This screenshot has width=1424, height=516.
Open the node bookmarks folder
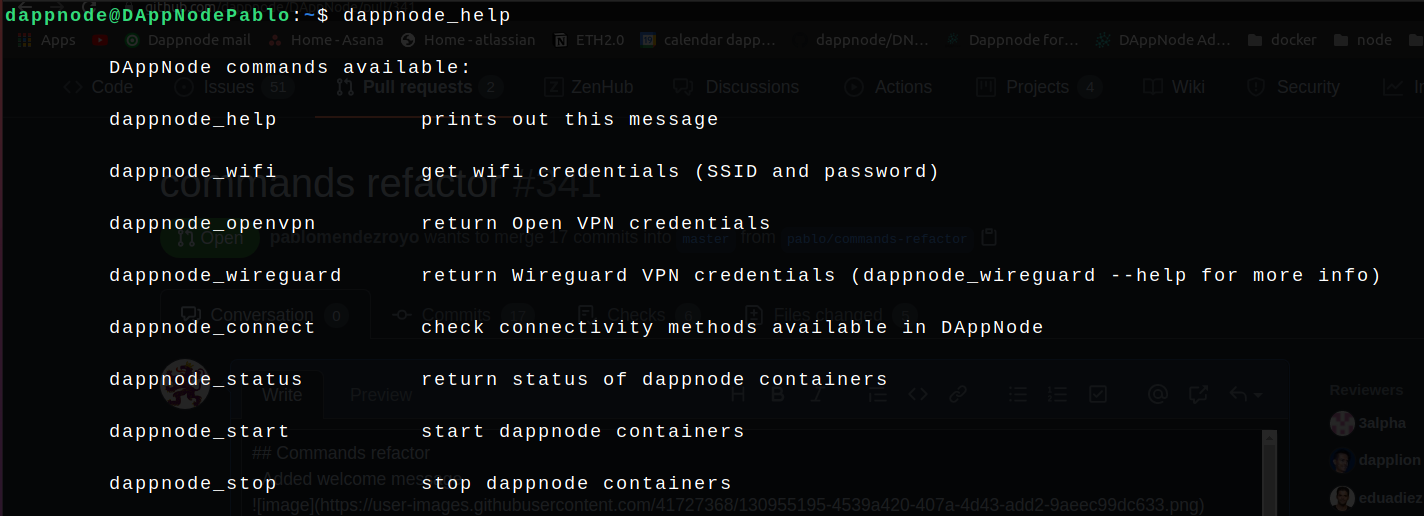pyautogui.click(x=1364, y=40)
